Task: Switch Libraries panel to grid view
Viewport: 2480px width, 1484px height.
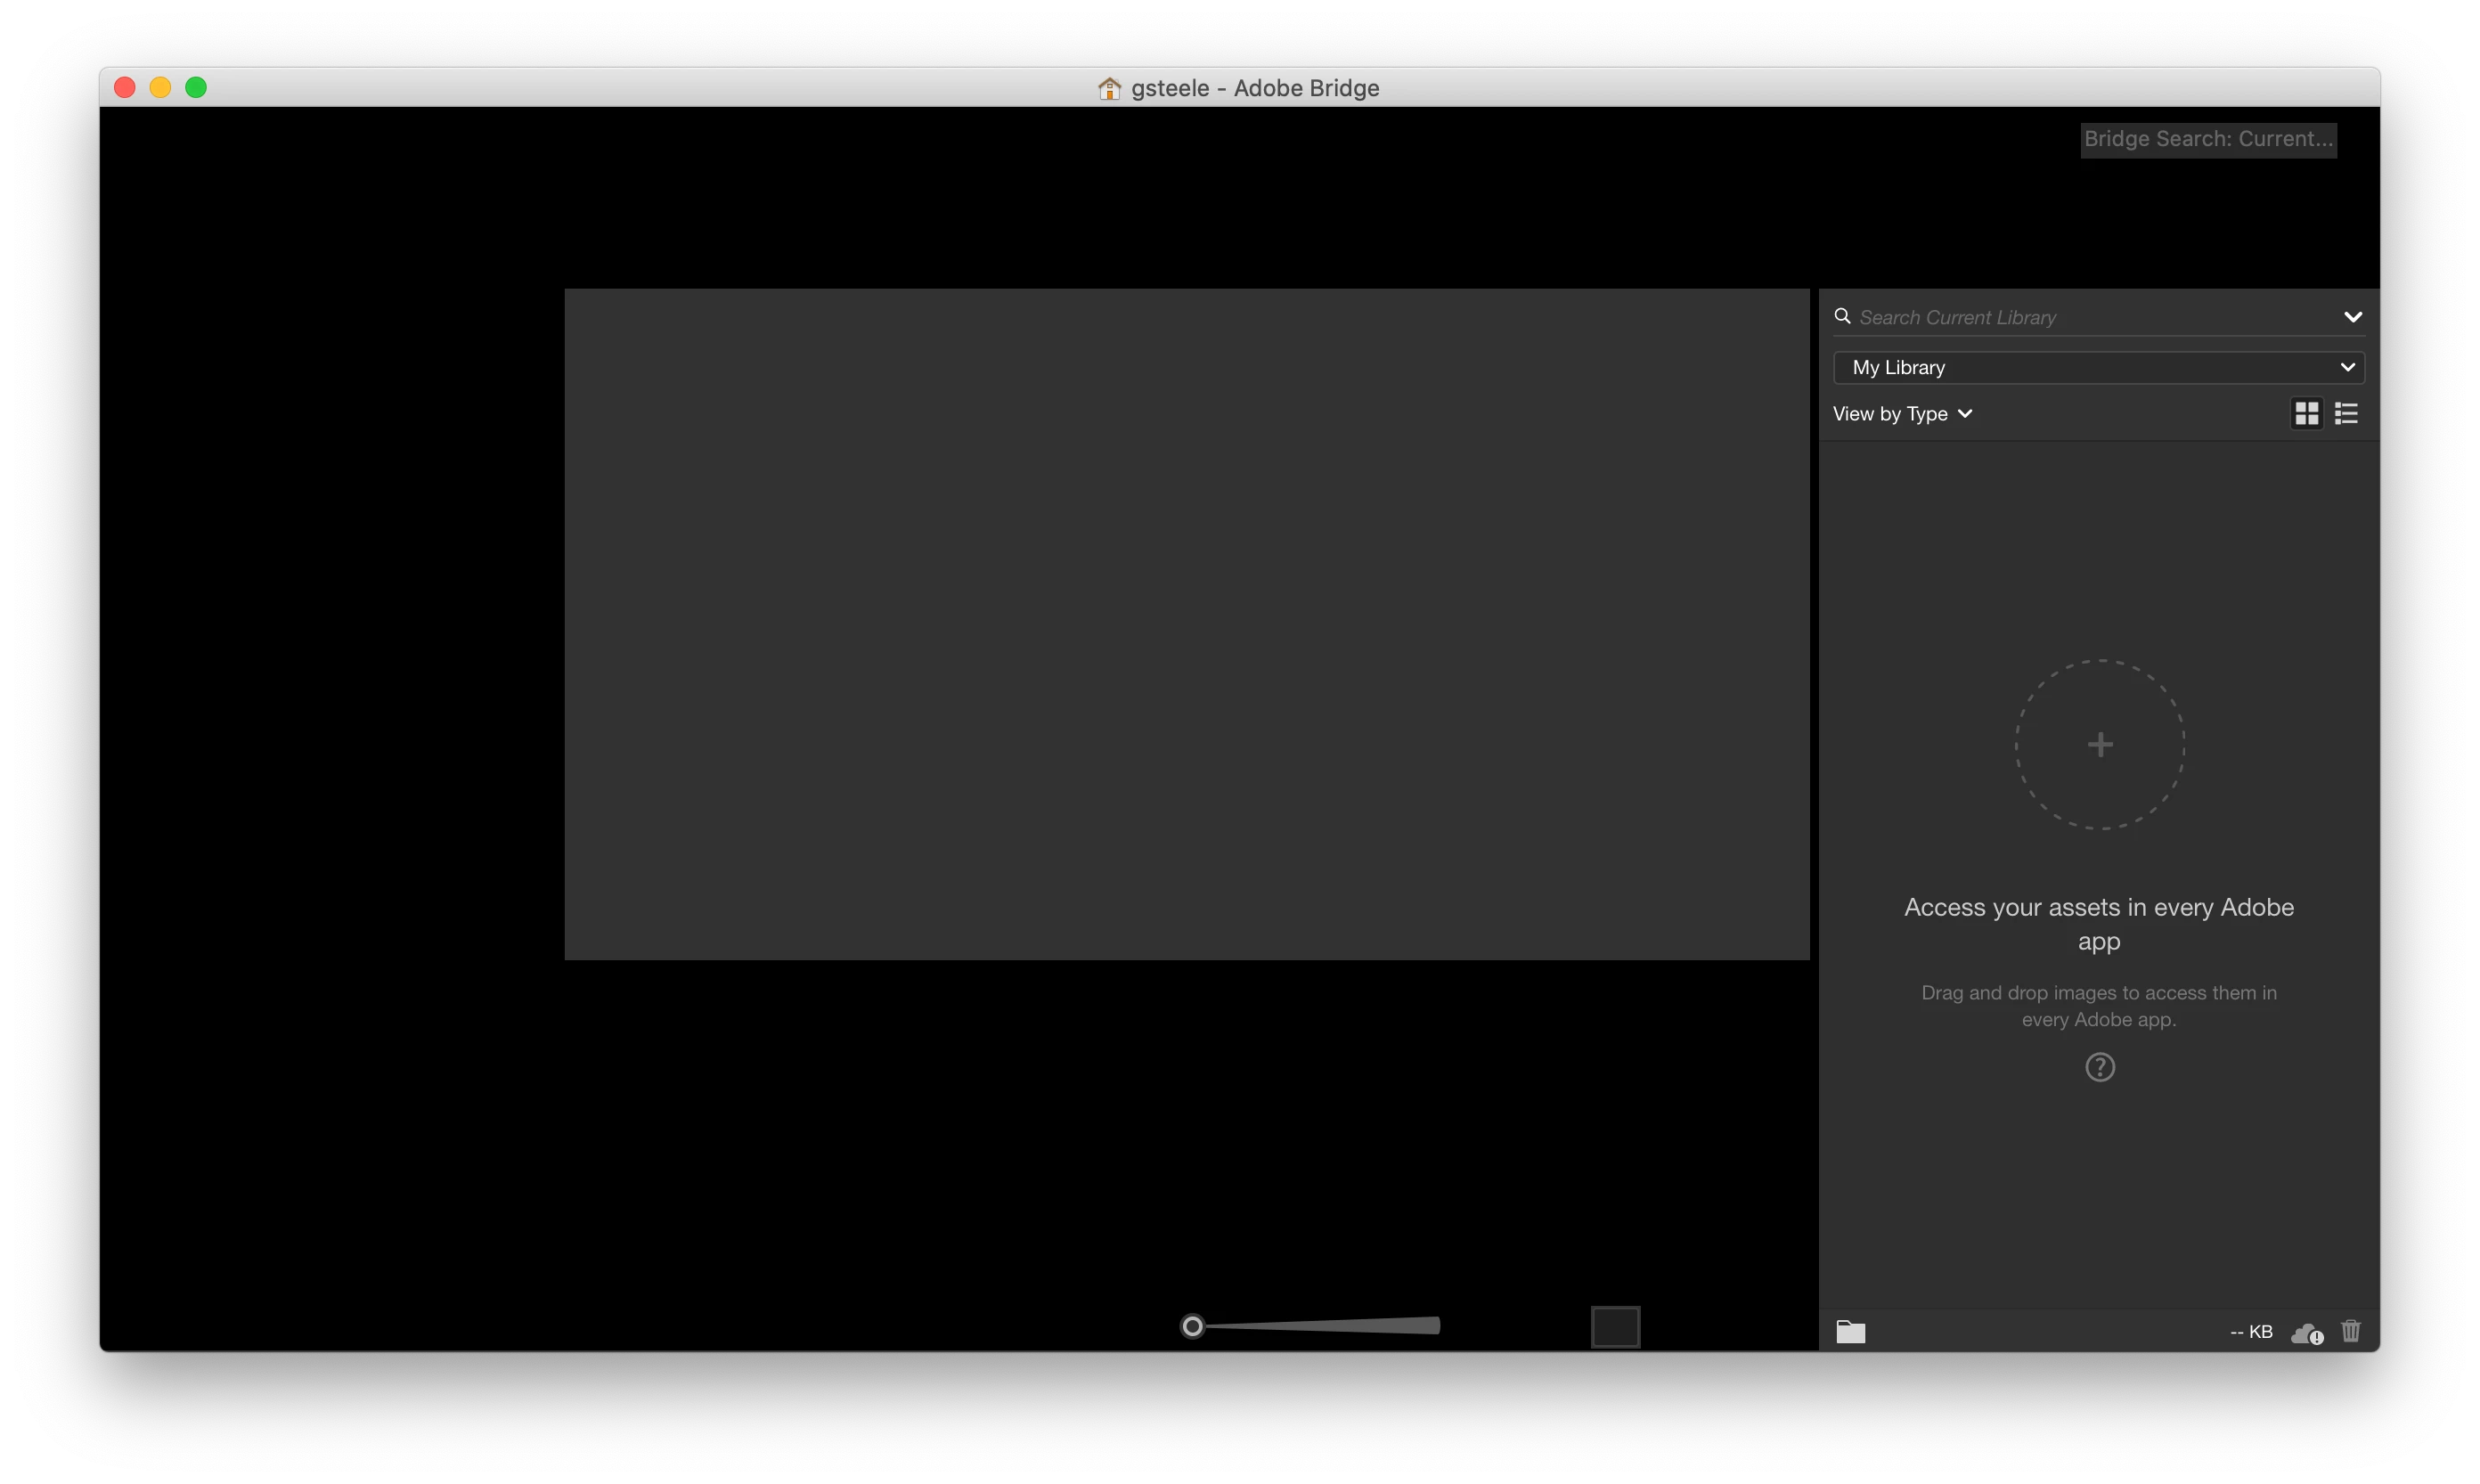Action: [2306, 413]
